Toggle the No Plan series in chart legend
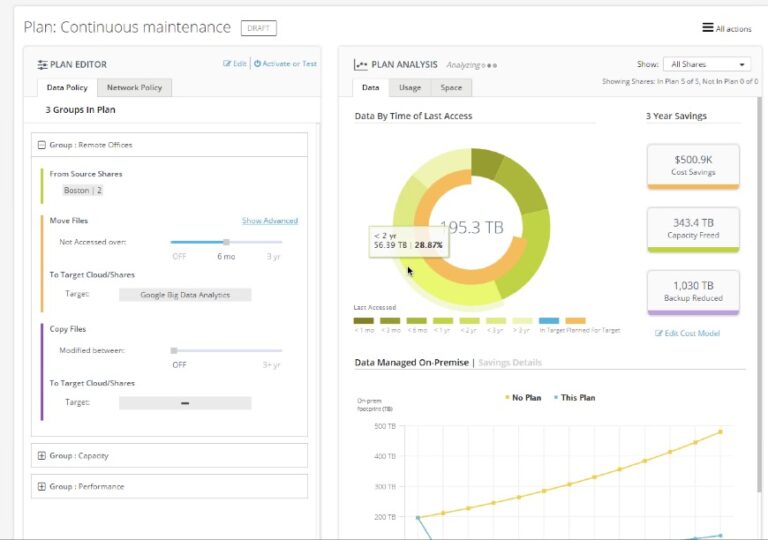This screenshot has width=768, height=540. [524, 398]
